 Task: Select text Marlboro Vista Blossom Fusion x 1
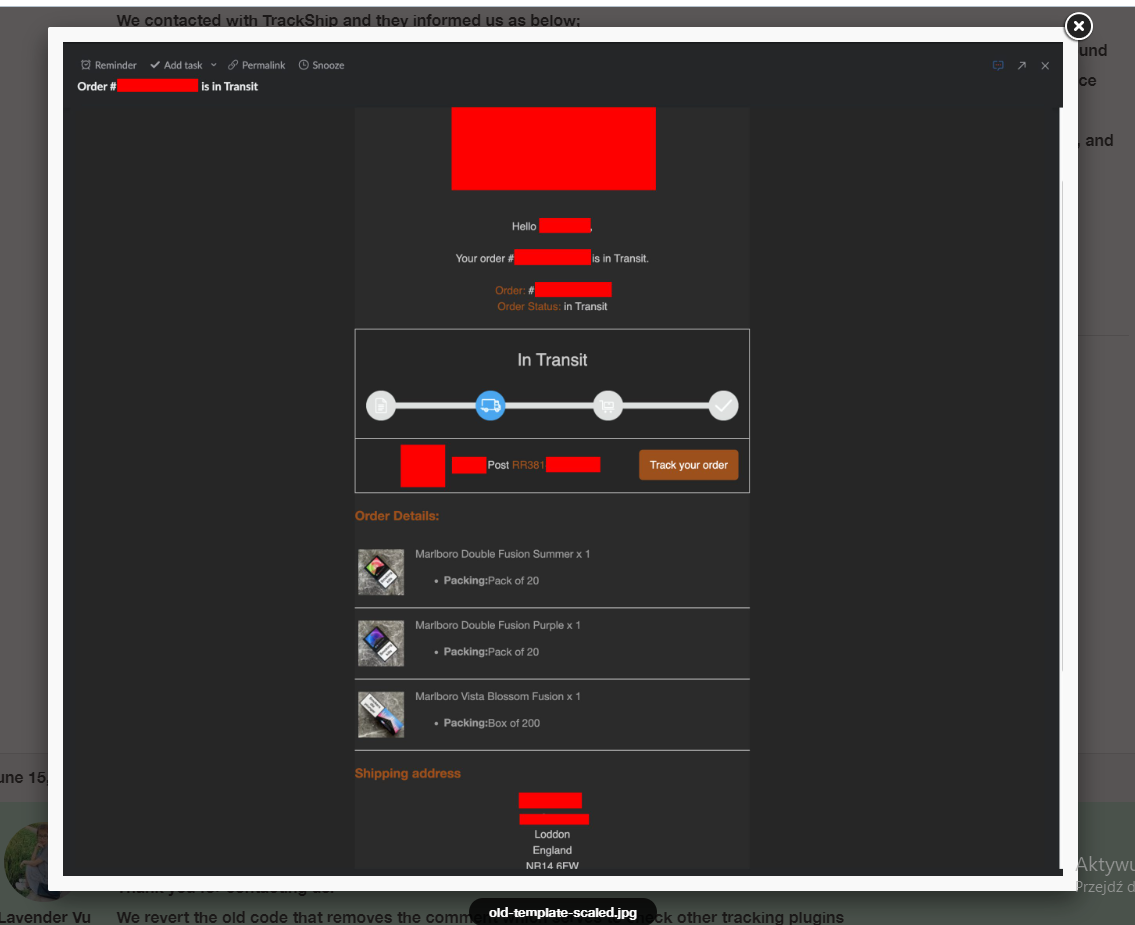[497, 696]
